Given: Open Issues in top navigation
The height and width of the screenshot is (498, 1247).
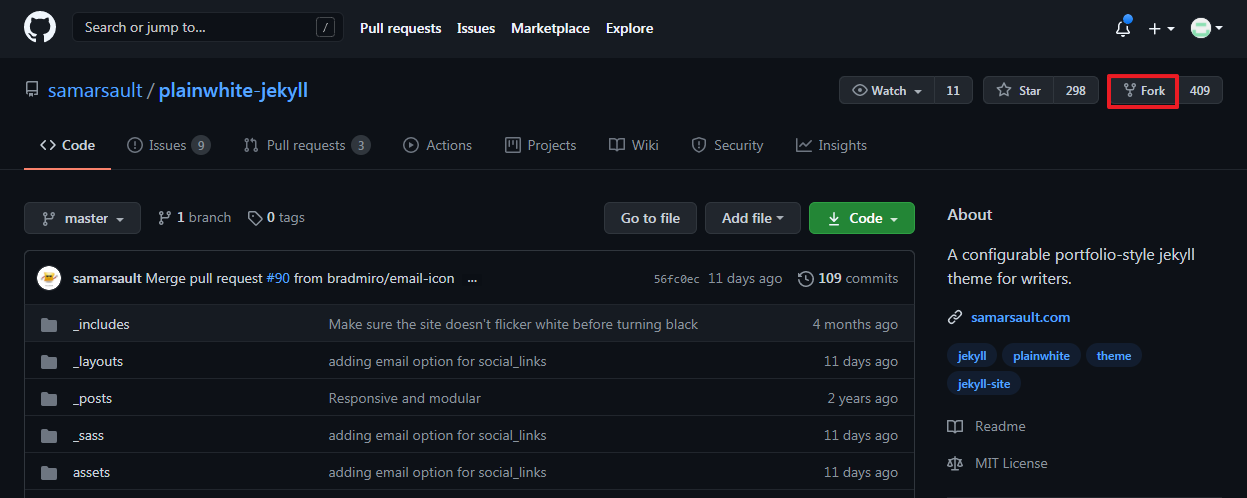Looking at the screenshot, I should [x=476, y=28].
